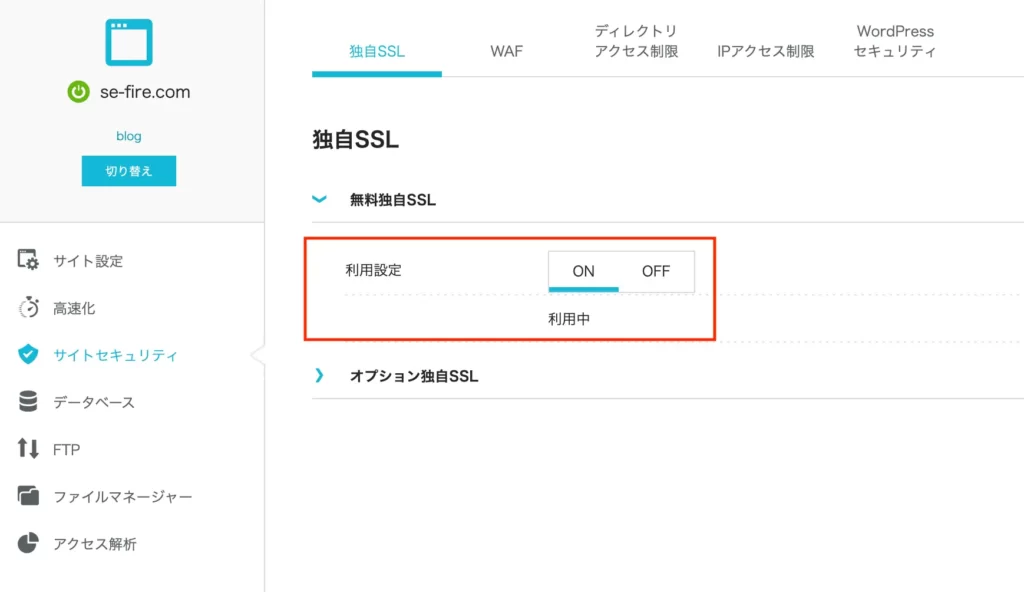The height and width of the screenshot is (592, 1024).
Task: Click the green power status icon
Action: (x=78, y=91)
